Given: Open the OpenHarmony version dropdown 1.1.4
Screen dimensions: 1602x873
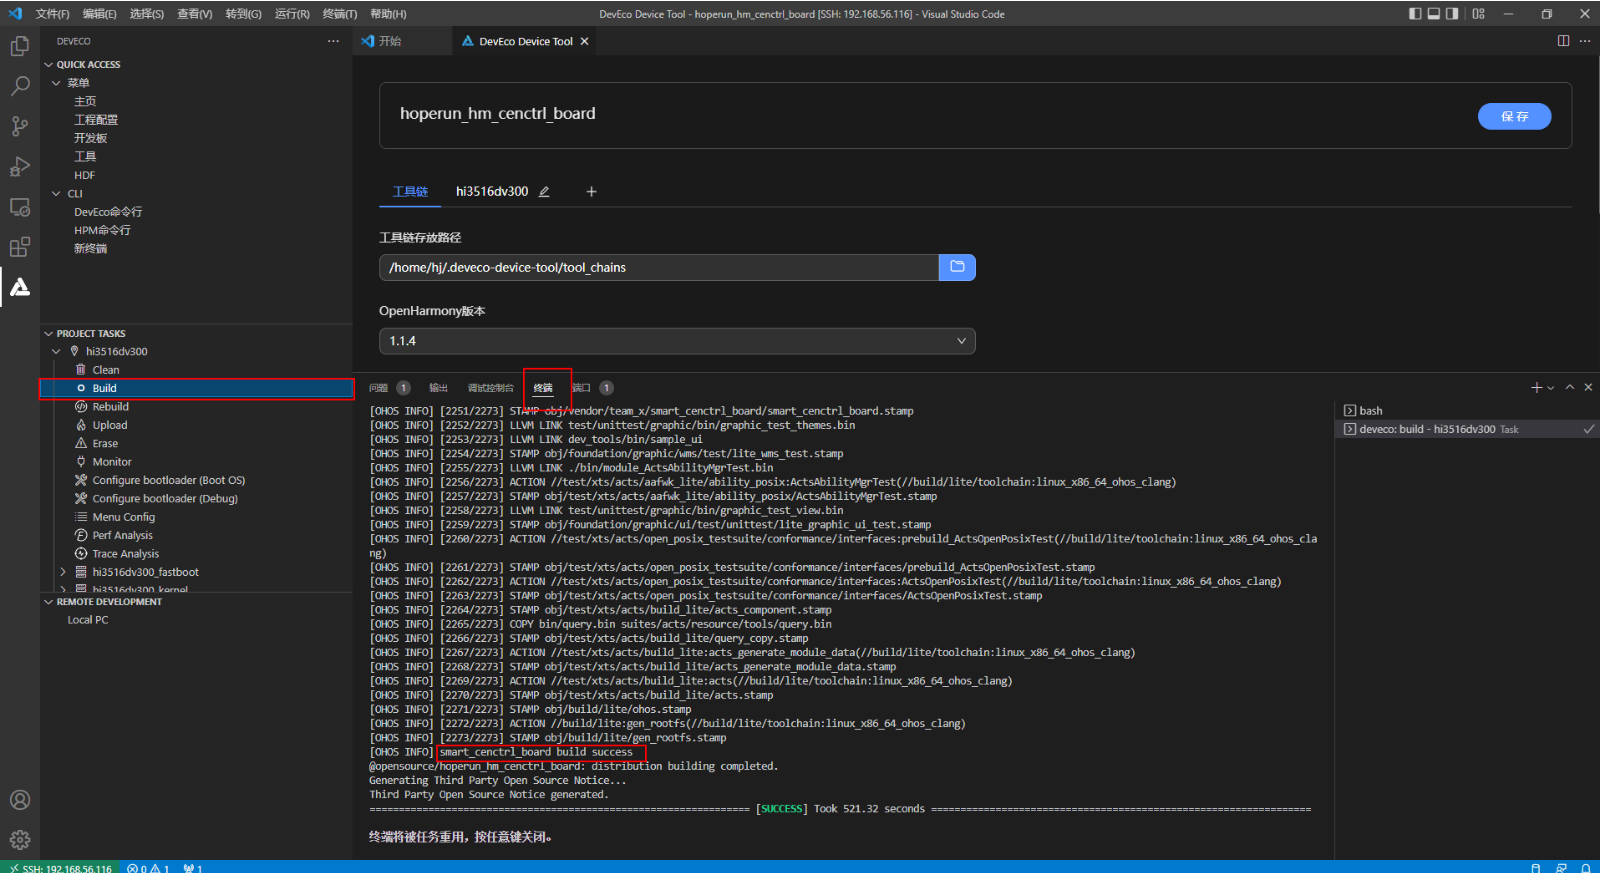Looking at the screenshot, I should pyautogui.click(x=677, y=341).
